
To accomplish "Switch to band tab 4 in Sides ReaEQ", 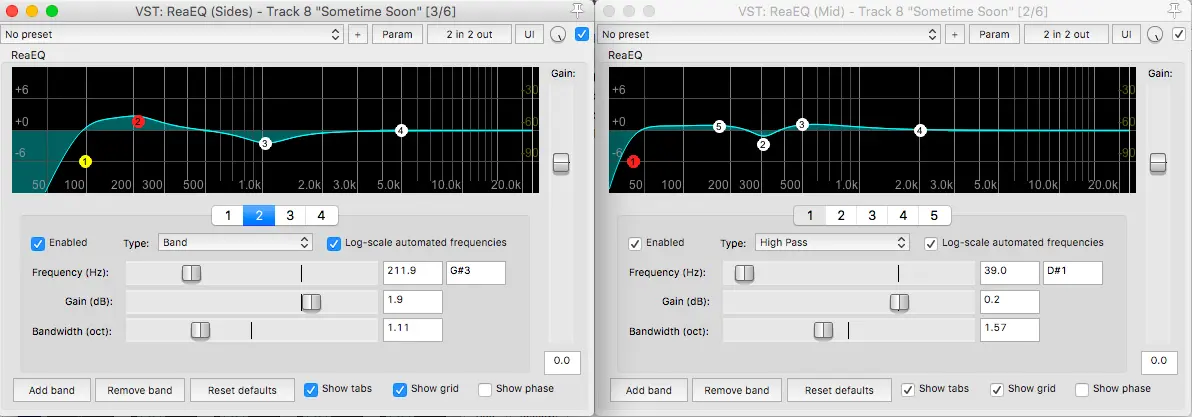I will 321,215.
